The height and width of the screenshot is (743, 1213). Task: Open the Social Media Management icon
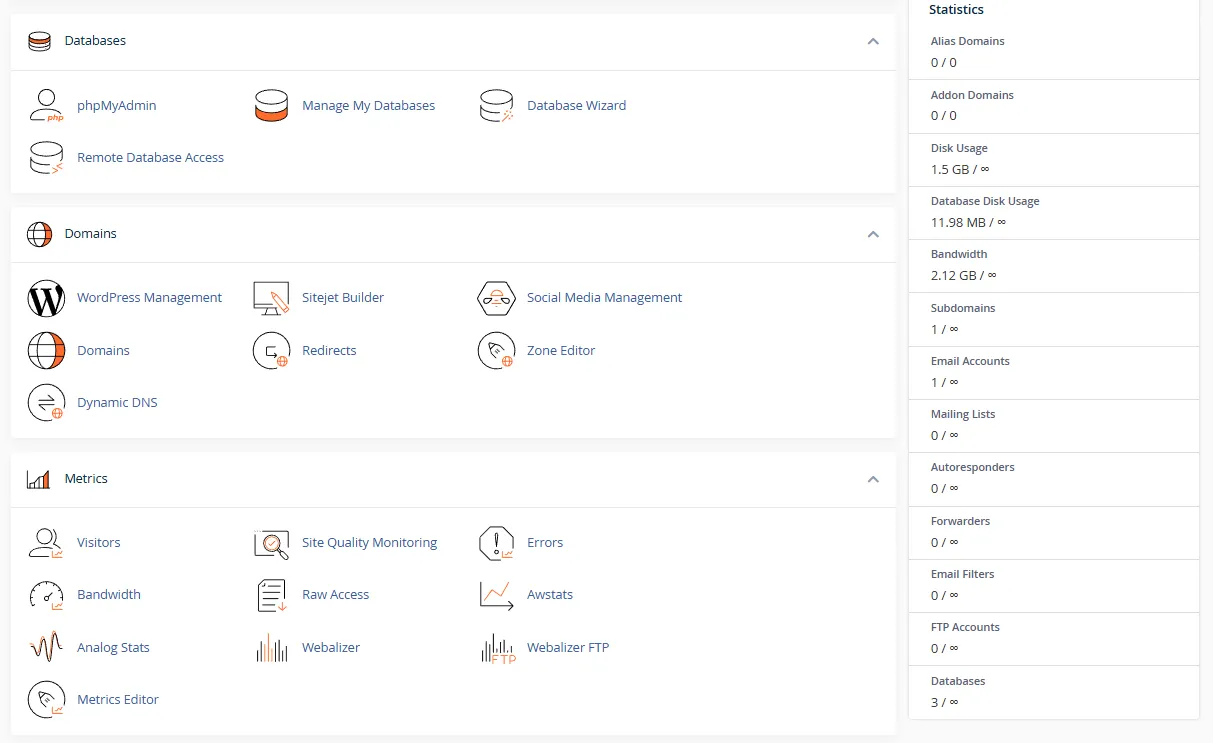[x=496, y=298]
